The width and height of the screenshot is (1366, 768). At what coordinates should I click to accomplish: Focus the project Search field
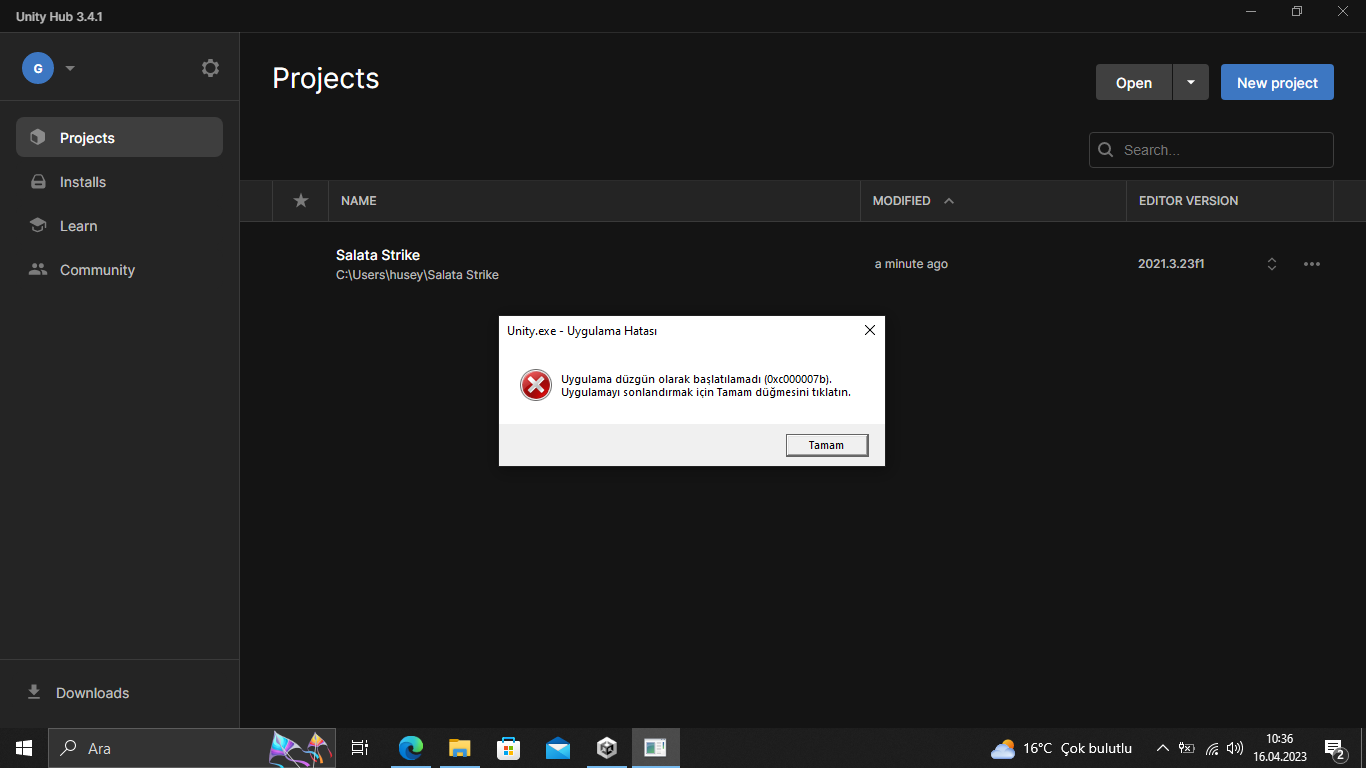(1211, 150)
